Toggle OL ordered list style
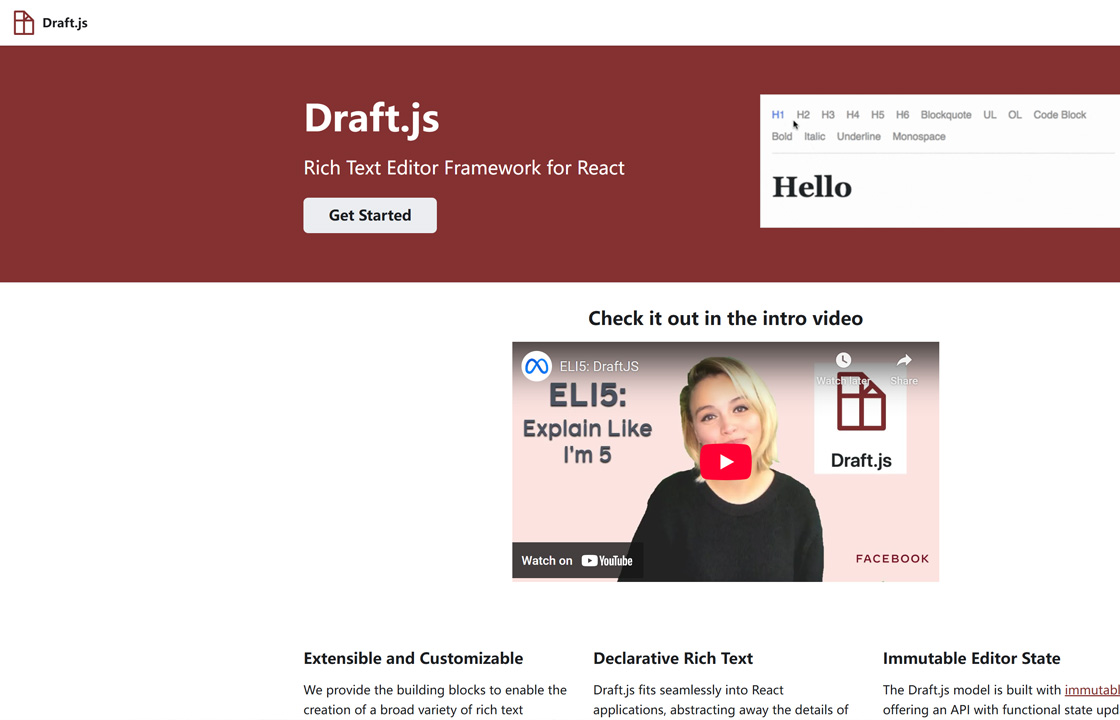 pyautogui.click(x=1015, y=114)
